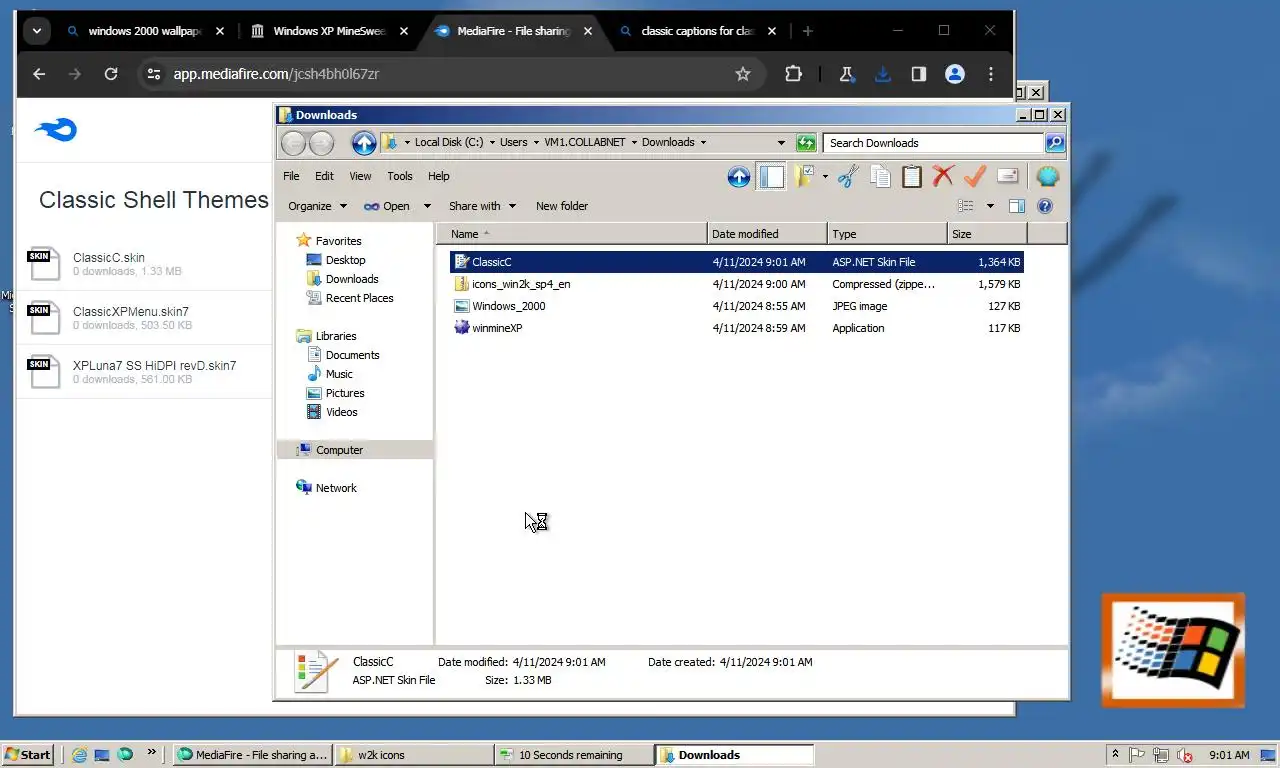Click the Start button
Viewport: 1280px width, 768px height.
(x=28, y=755)
